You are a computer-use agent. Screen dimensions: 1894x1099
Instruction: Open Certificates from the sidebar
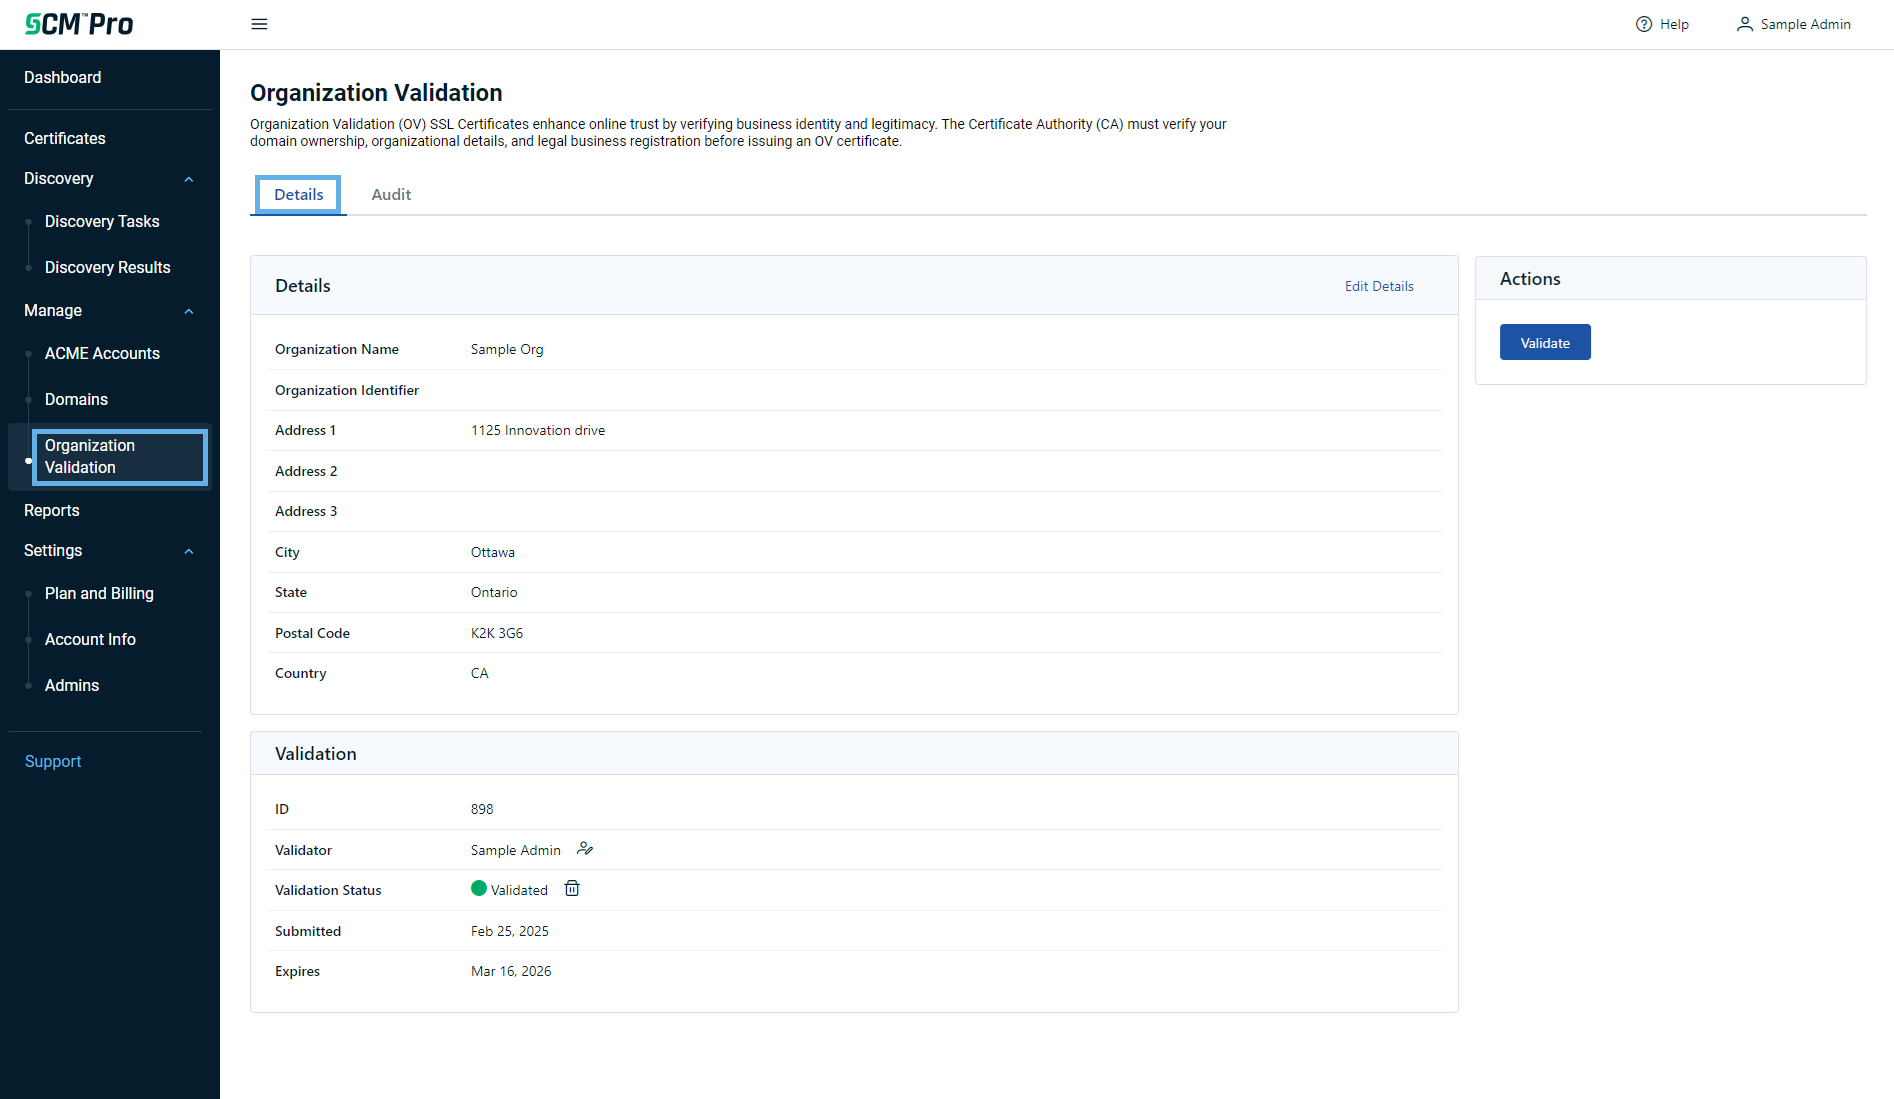[65, 138]
